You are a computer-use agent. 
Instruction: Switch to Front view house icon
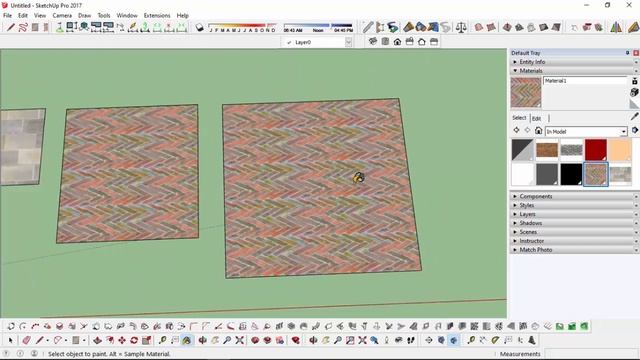pos(398,42)
